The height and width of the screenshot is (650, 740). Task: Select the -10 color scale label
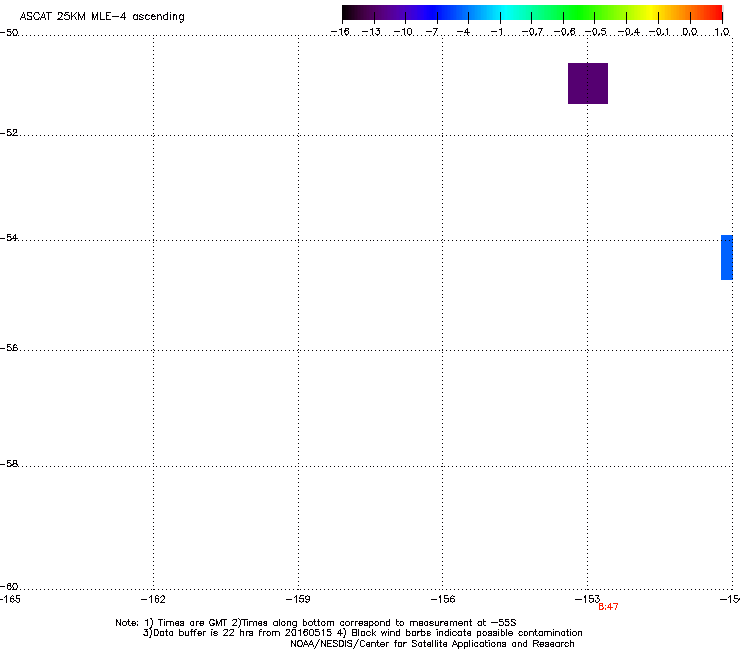point(403,32)
